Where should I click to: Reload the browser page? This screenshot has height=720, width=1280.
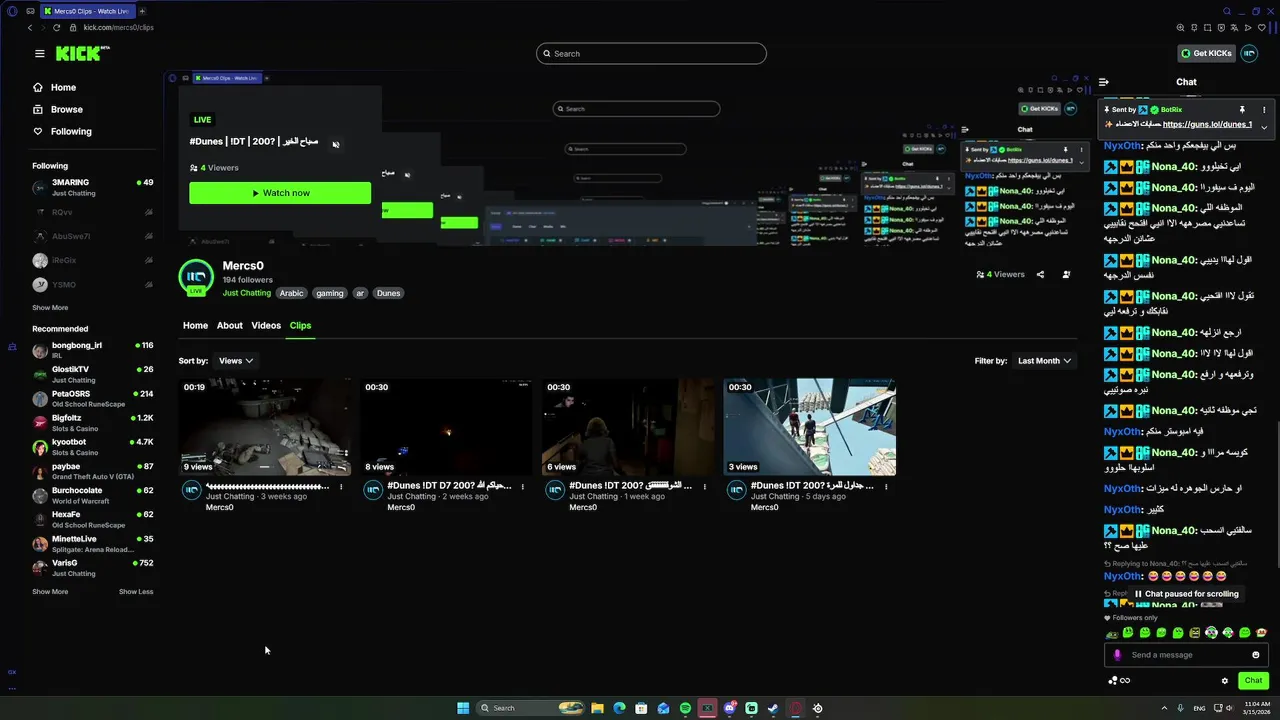pyautogui.click(x=56, y=28)
